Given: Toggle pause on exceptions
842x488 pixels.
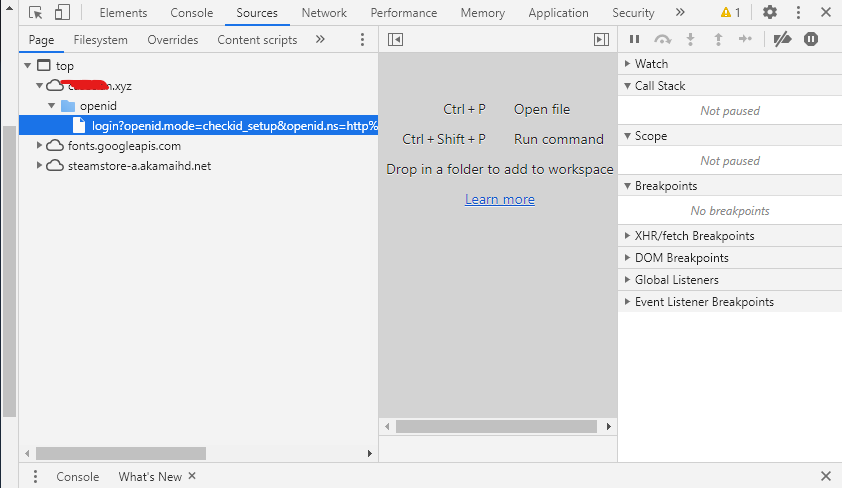Looking at the screenshot, I should [x=811, y=40].
